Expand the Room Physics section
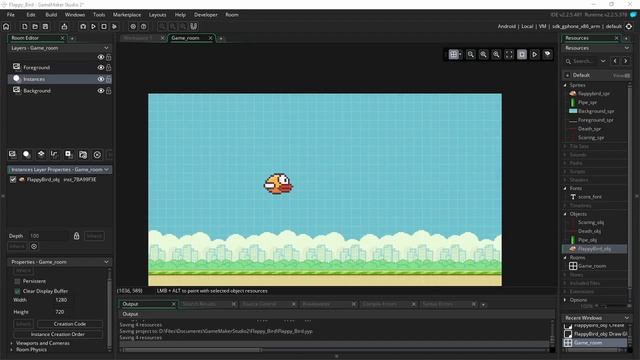 click(x=11, y=350)
